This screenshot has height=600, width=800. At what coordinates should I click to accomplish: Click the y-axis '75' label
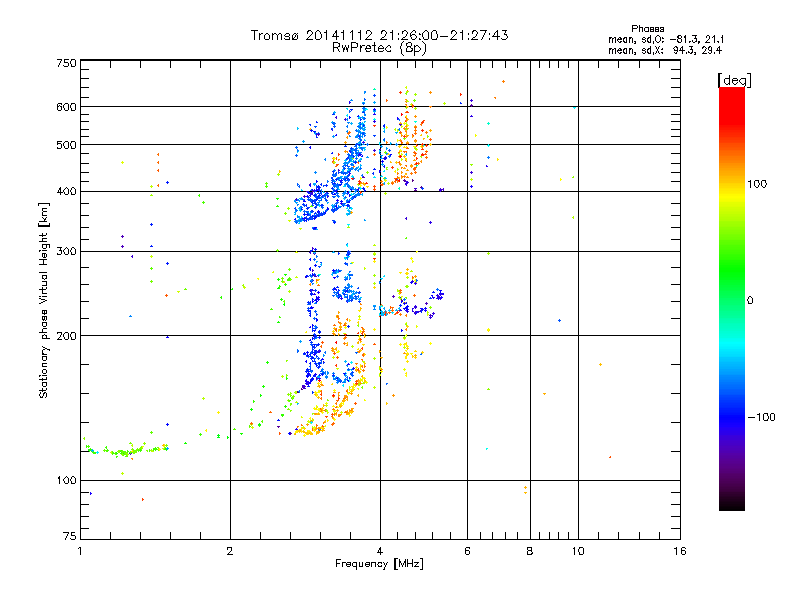point(70,536)
